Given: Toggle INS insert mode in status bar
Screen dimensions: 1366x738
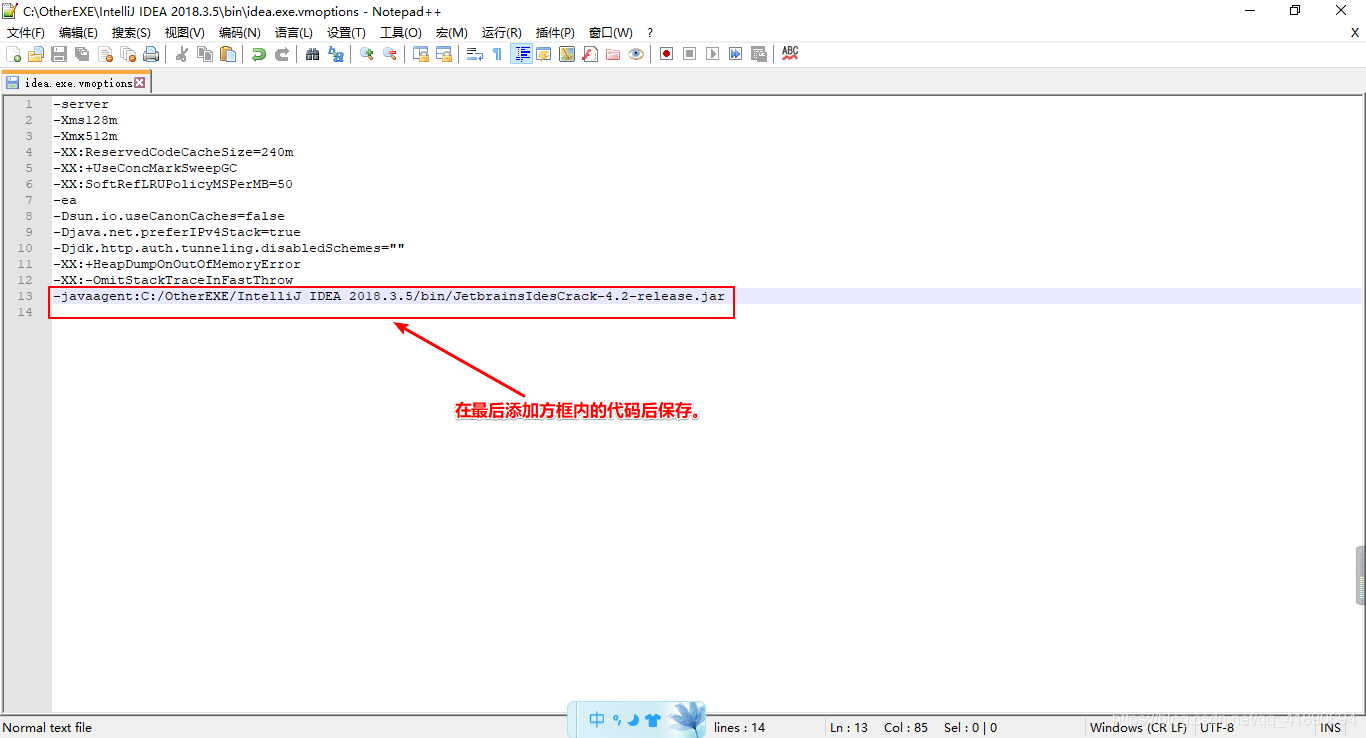Looking at the screenshot, I should click(1330, 728).
